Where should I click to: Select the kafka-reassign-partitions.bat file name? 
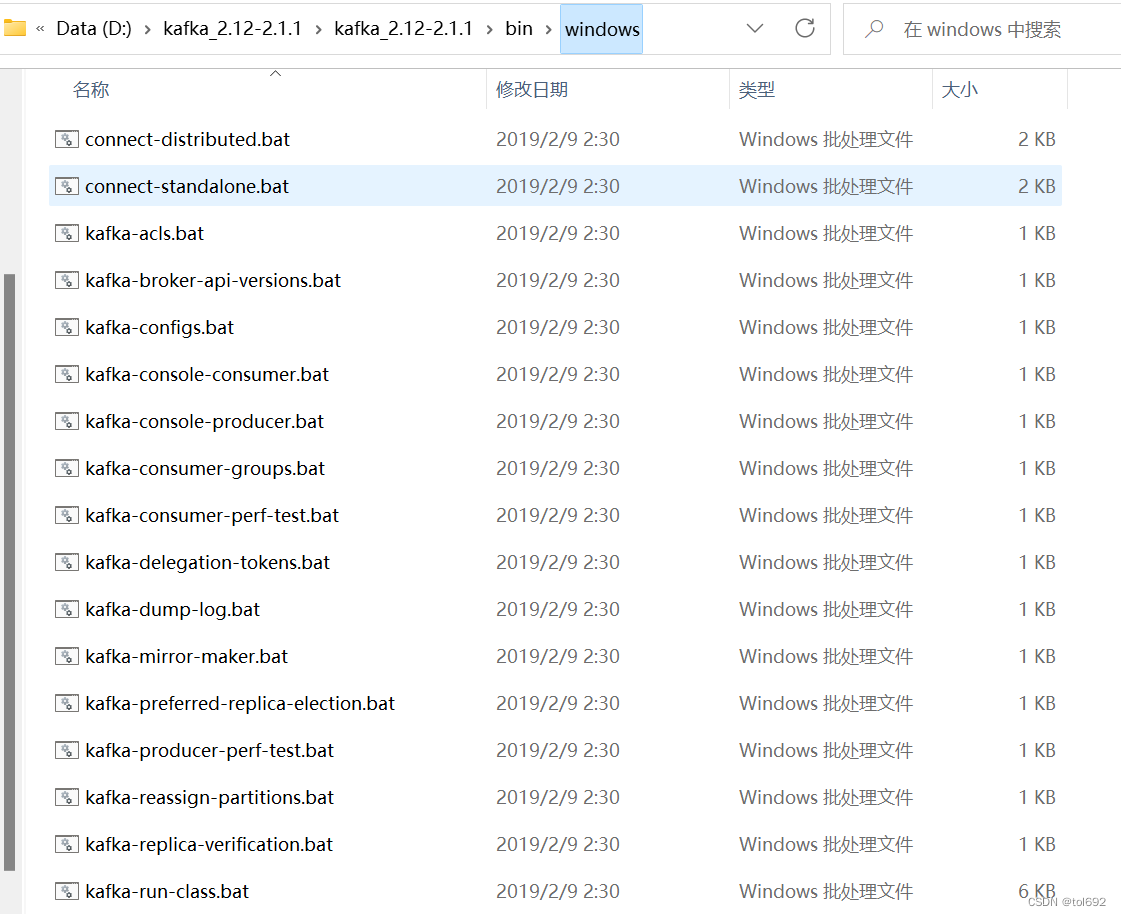209,797
